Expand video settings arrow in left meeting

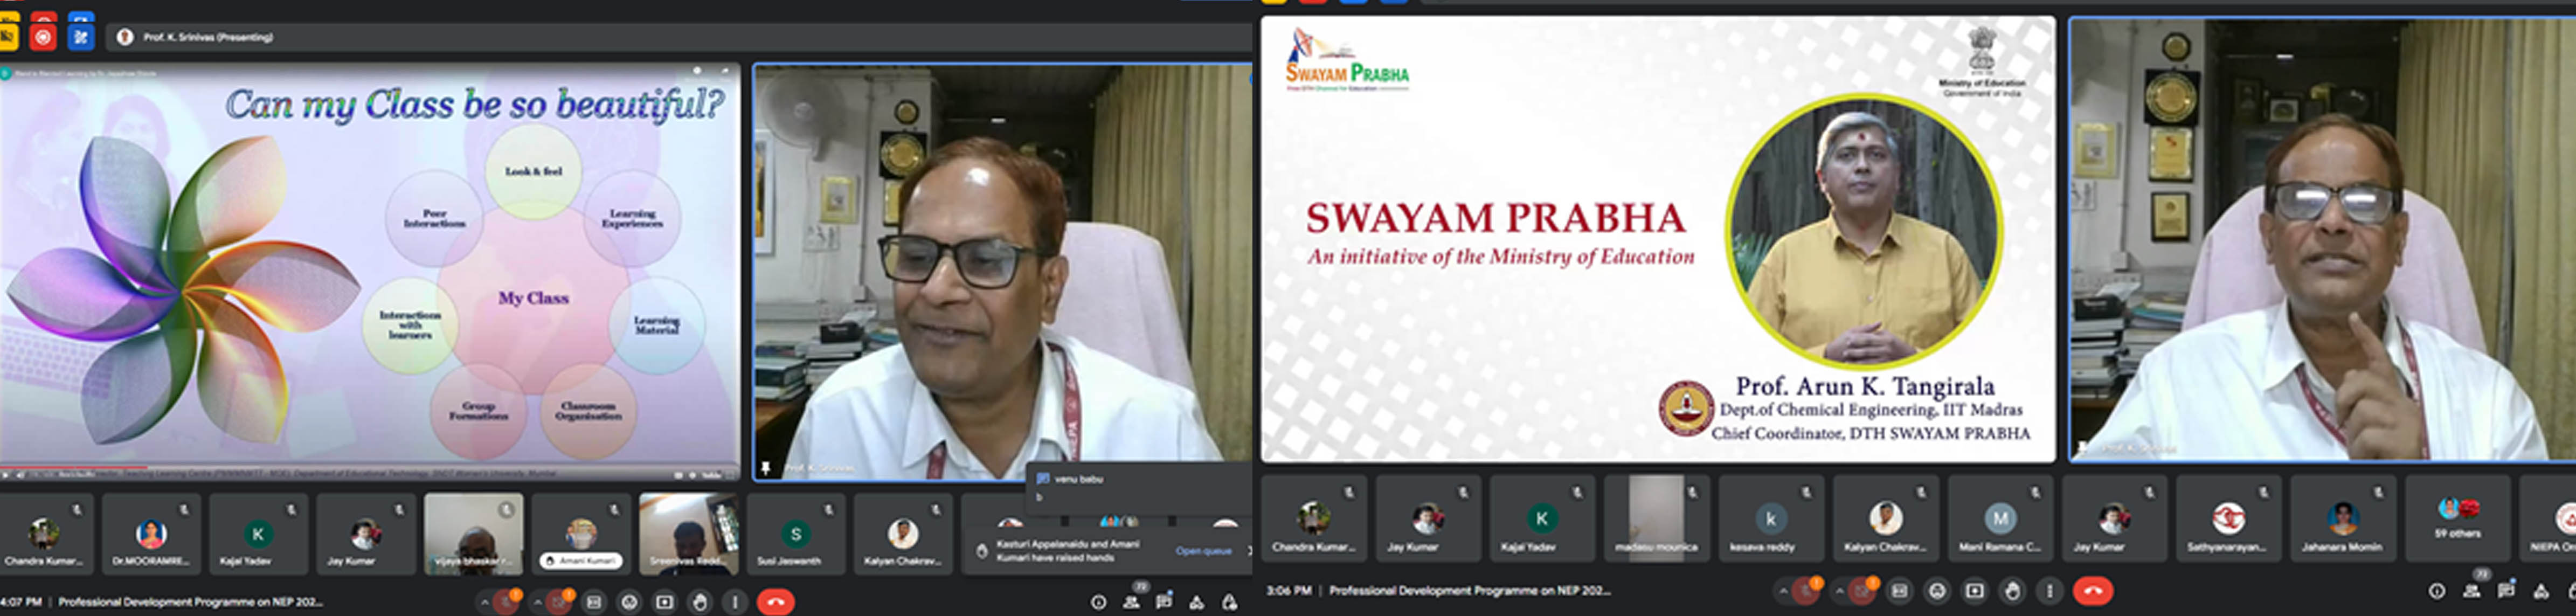tap(538, 602)
